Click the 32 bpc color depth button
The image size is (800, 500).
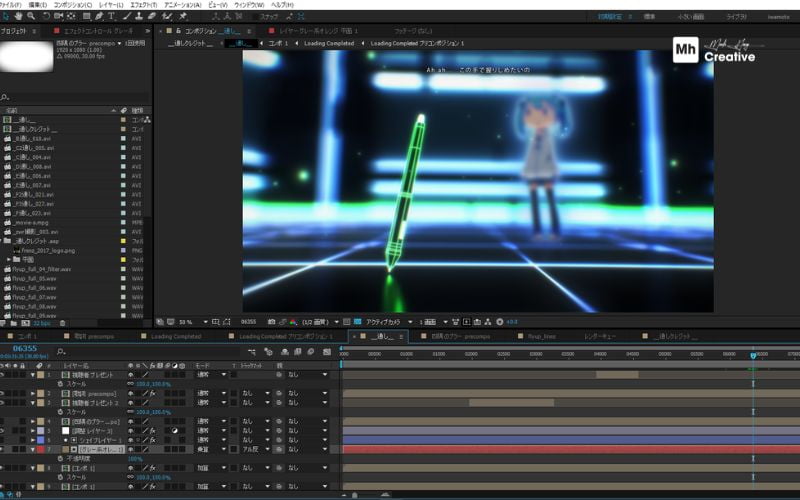(x=42, y=323)
